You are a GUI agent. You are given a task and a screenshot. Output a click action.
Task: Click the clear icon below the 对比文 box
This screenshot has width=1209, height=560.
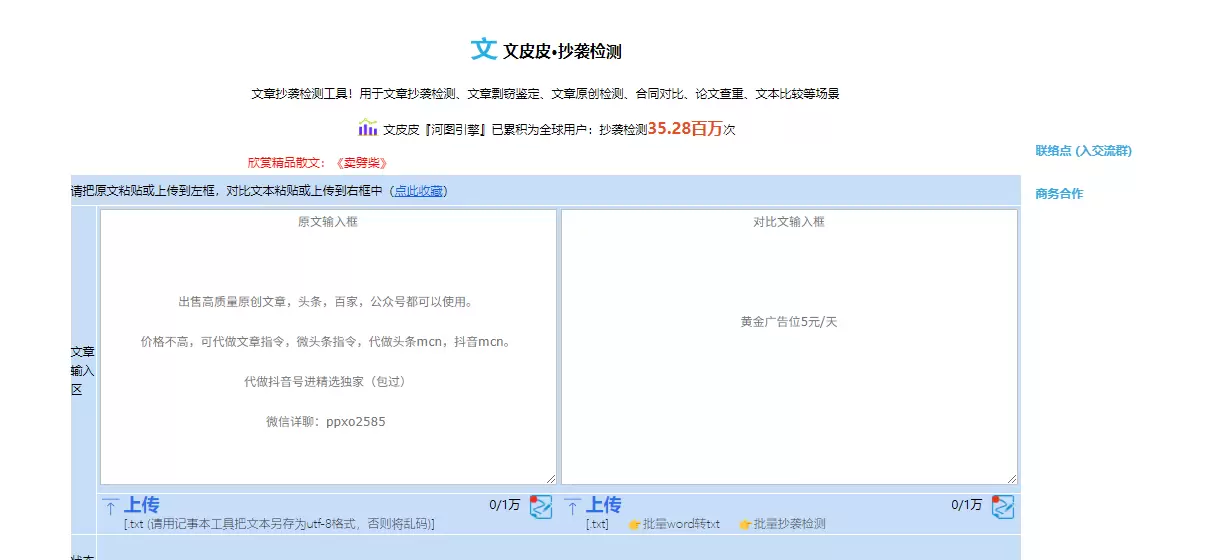click(1003, 507)
